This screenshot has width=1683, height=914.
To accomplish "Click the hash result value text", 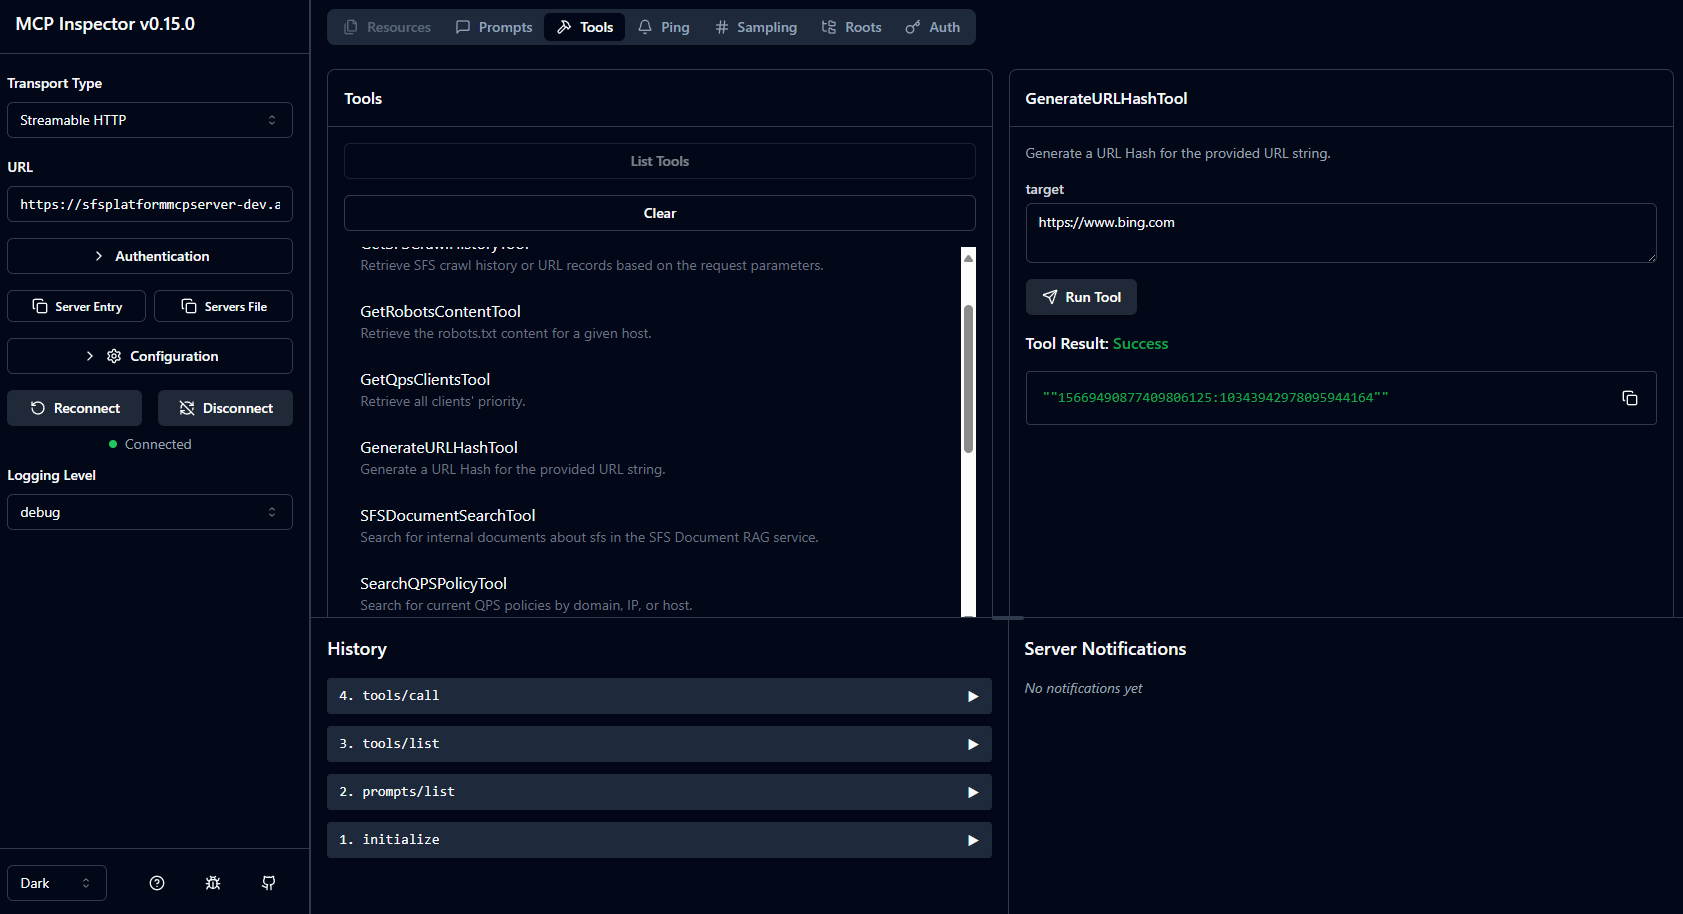I will [1215, 398].
